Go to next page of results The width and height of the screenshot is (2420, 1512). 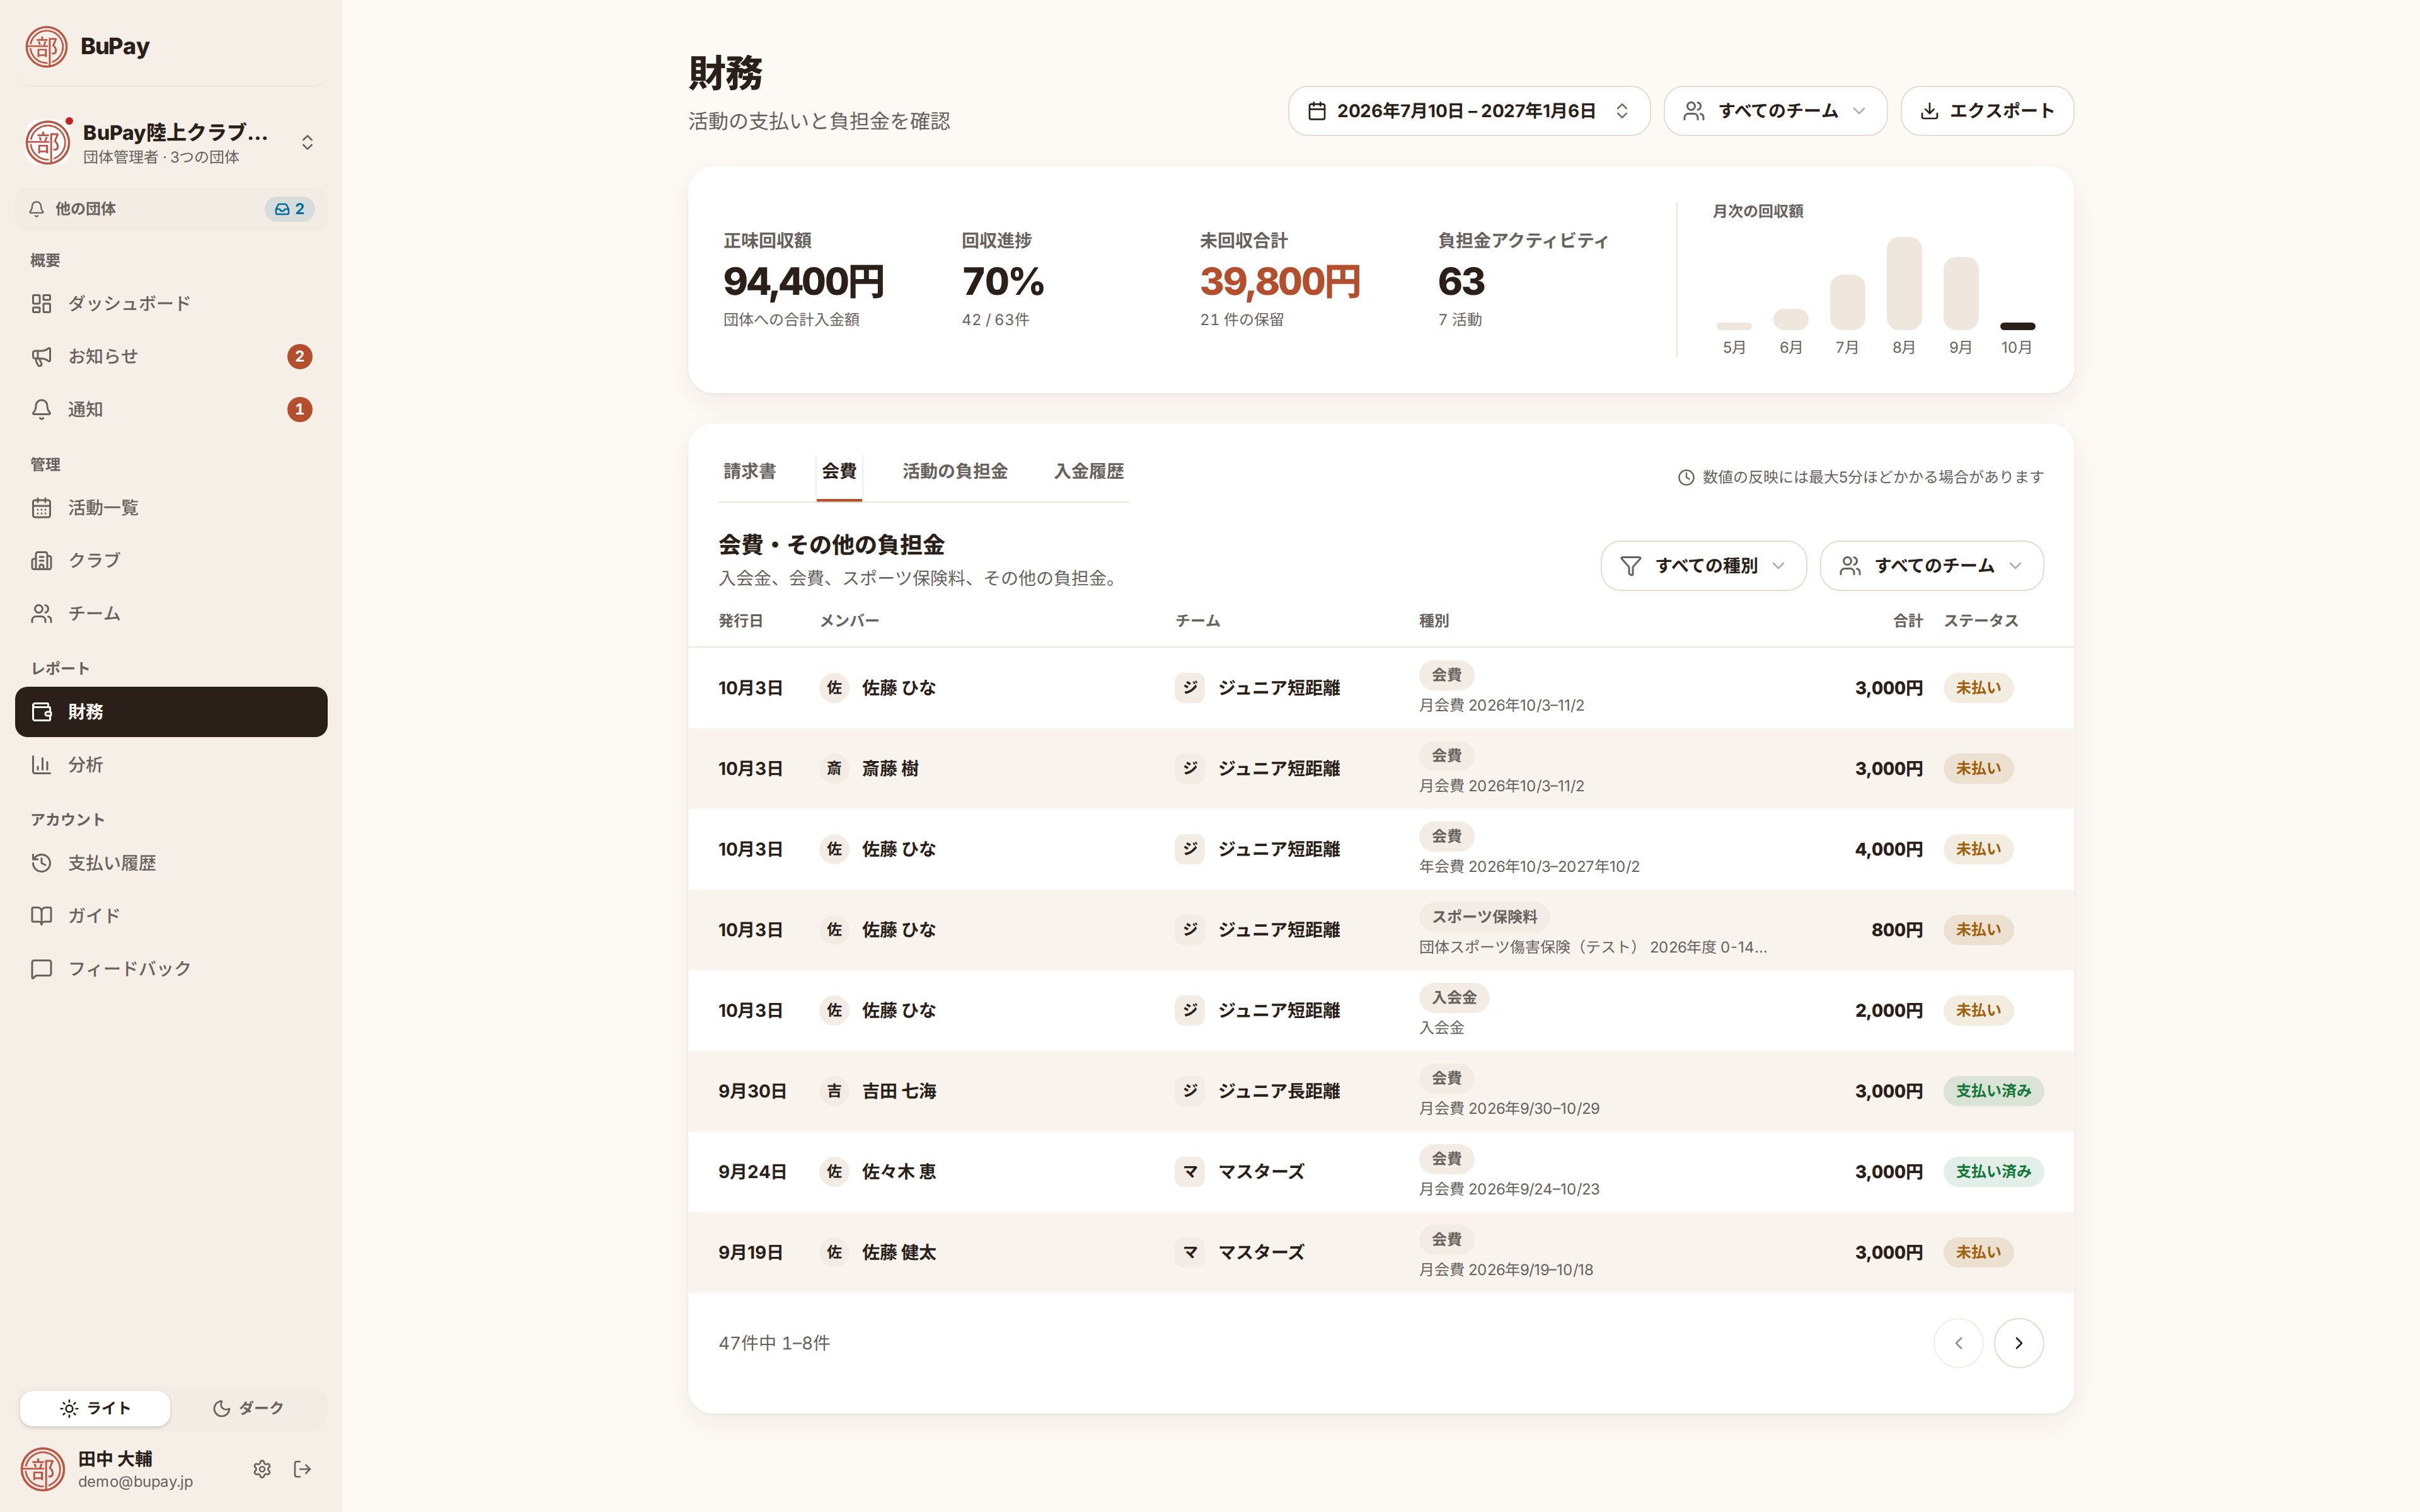(x=2018, y=1343)
